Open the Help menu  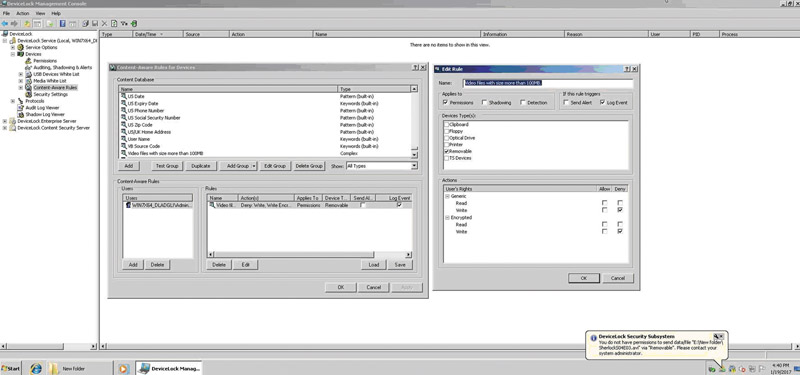point(56,13)
